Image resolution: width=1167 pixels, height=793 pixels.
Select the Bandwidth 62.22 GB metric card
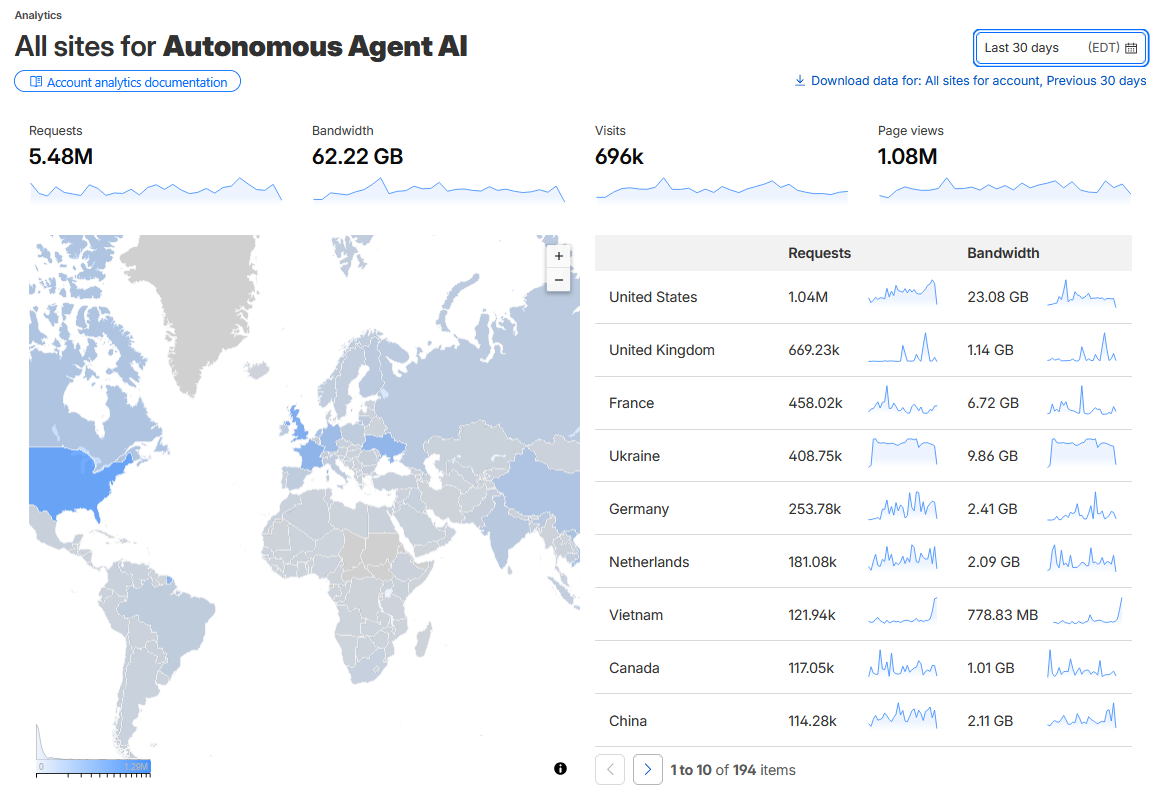click(438, 162)
